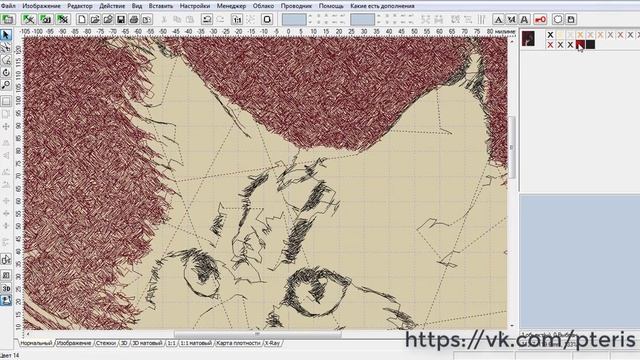
Task: Click the undo arrow icon
Action: tap(207, 19)
